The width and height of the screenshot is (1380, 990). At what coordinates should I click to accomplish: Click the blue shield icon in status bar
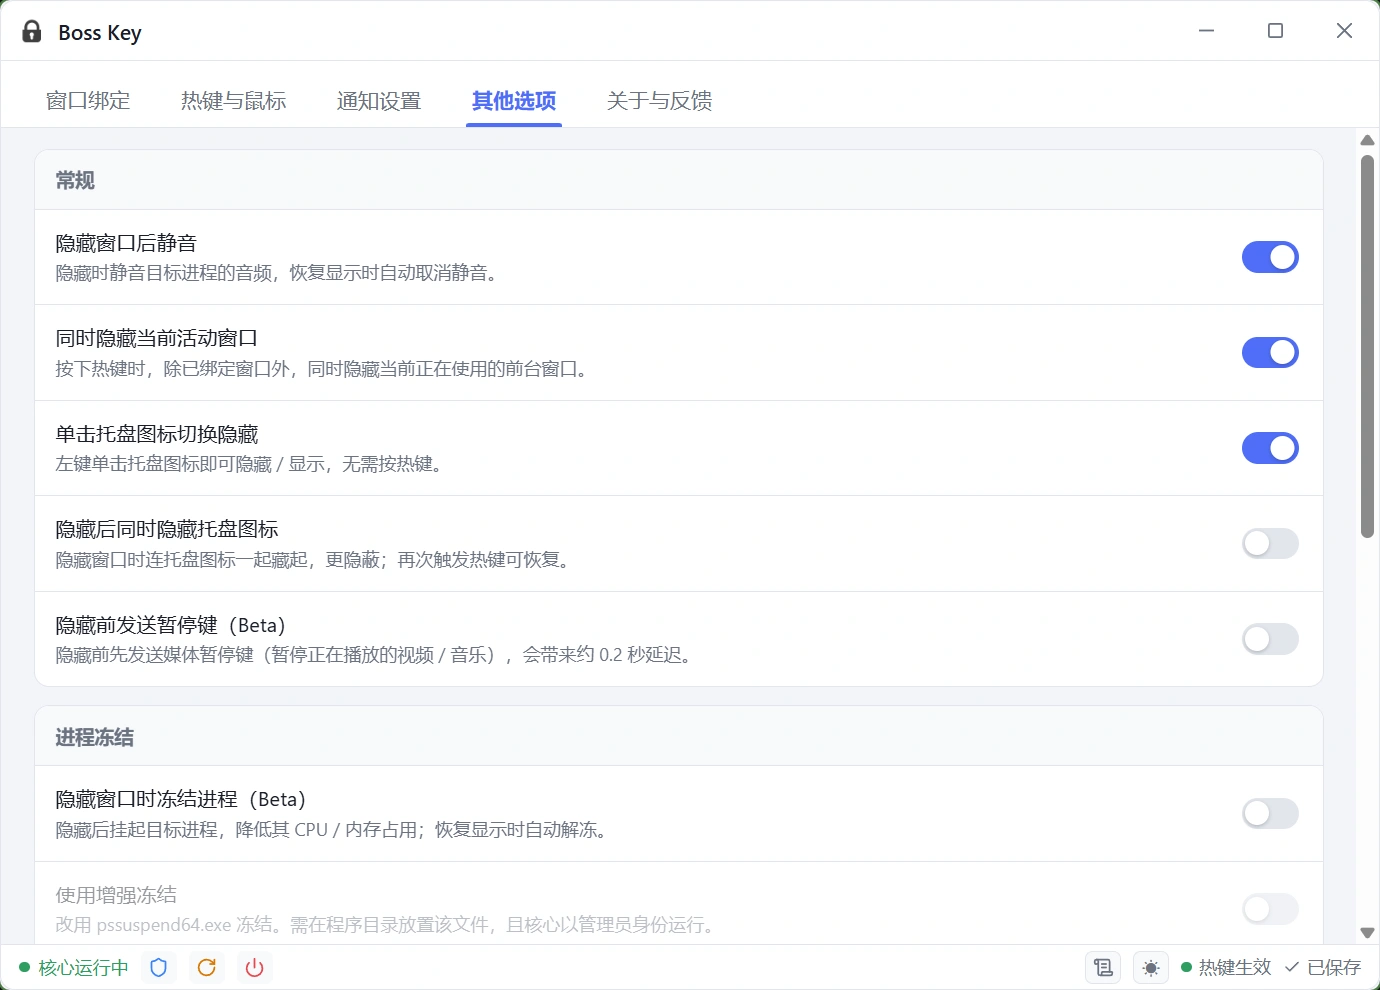pyautogui.click(x=158, y=967)
